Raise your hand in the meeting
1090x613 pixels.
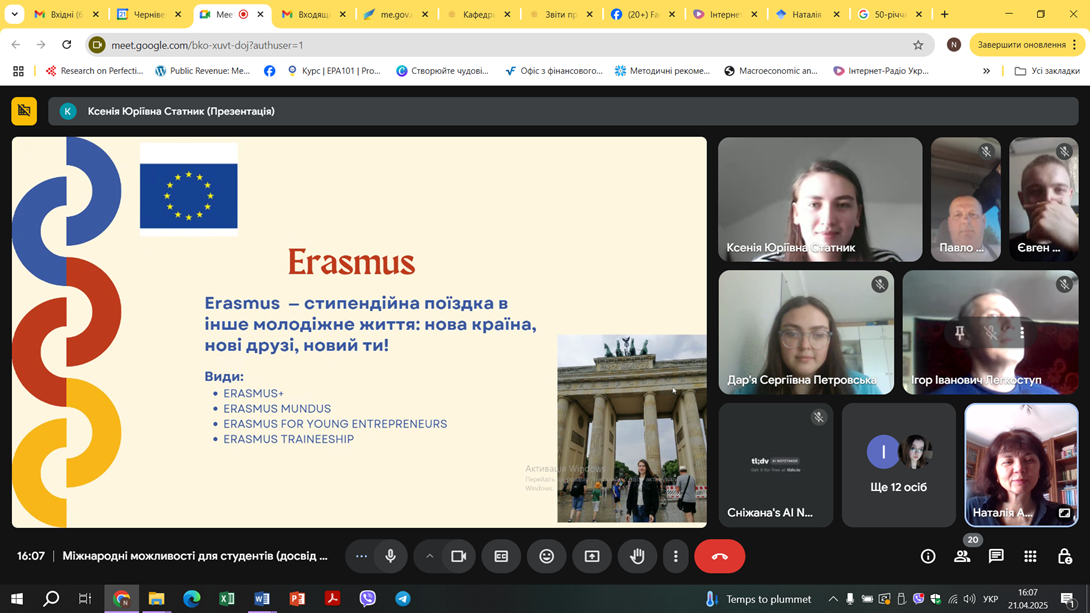[x=637, y=556]
